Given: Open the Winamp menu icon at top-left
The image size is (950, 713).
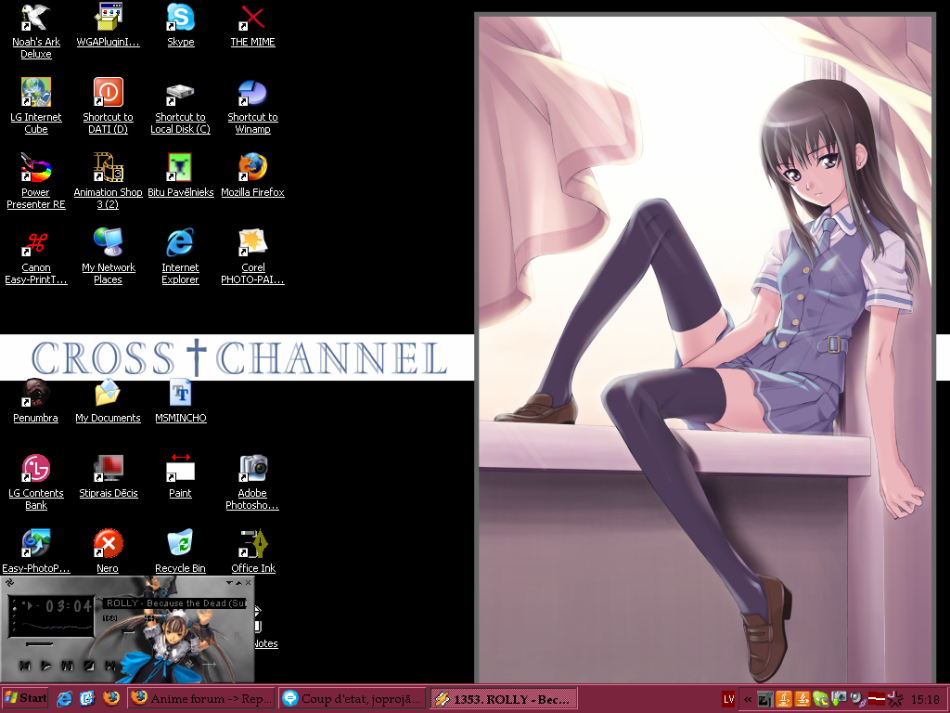Looking at the screenshot, I should 9,583.
